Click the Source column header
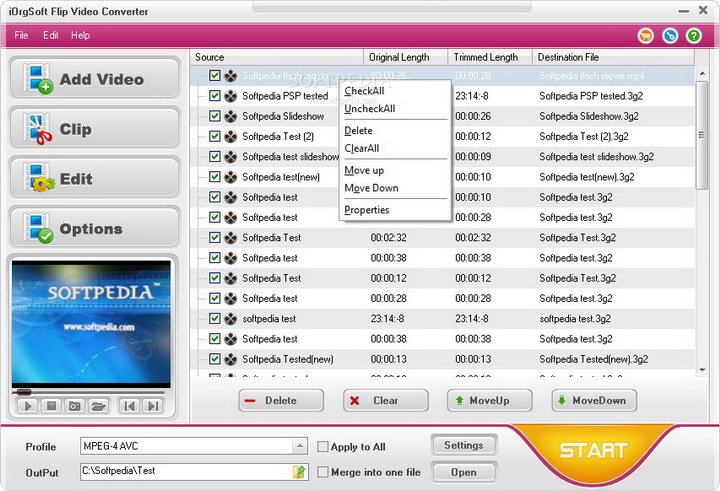The image size is (720, 491). pyautogui.click(x=276, y=57)
